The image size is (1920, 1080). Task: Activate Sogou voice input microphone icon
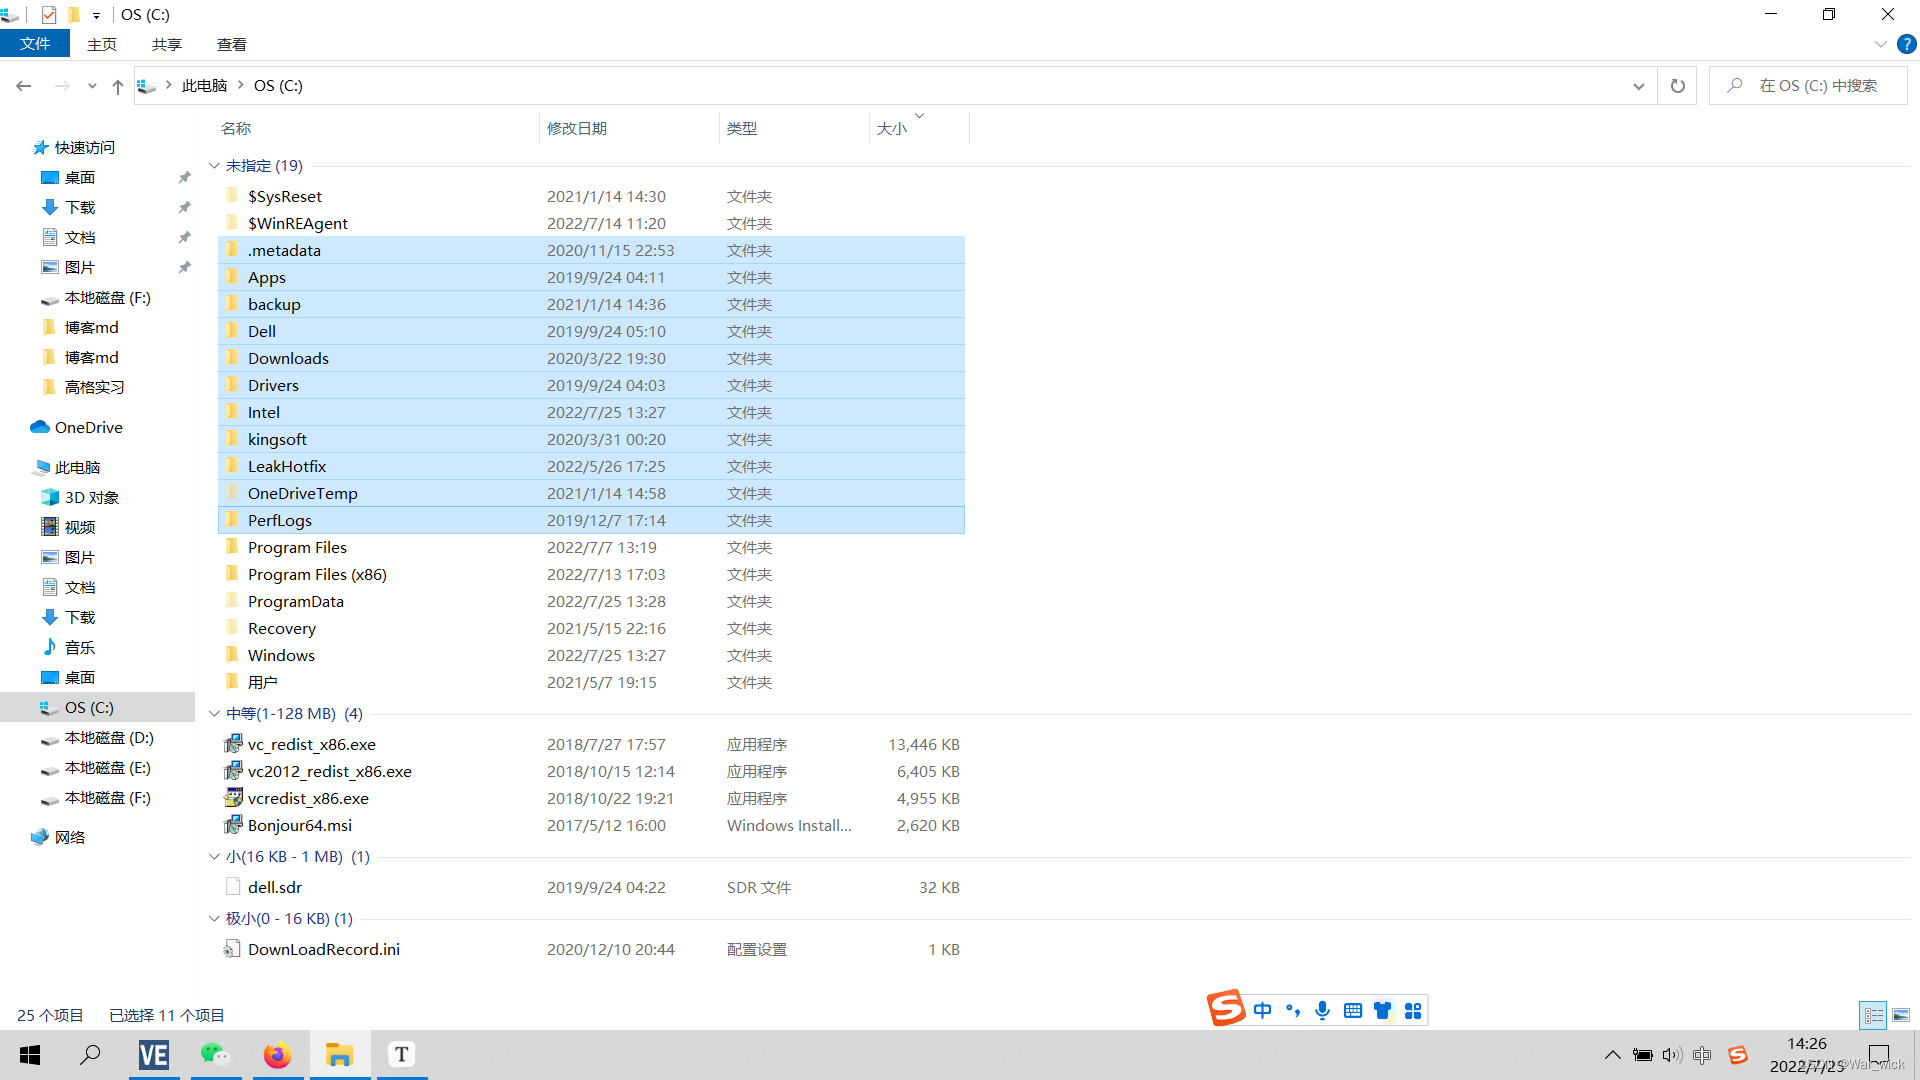1322,1010
